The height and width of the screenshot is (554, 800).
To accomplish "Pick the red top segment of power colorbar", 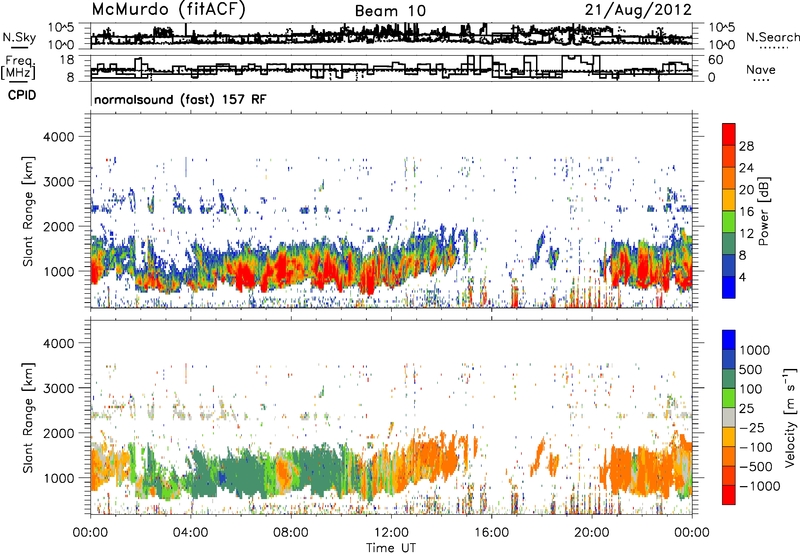I will click(729, 135).
